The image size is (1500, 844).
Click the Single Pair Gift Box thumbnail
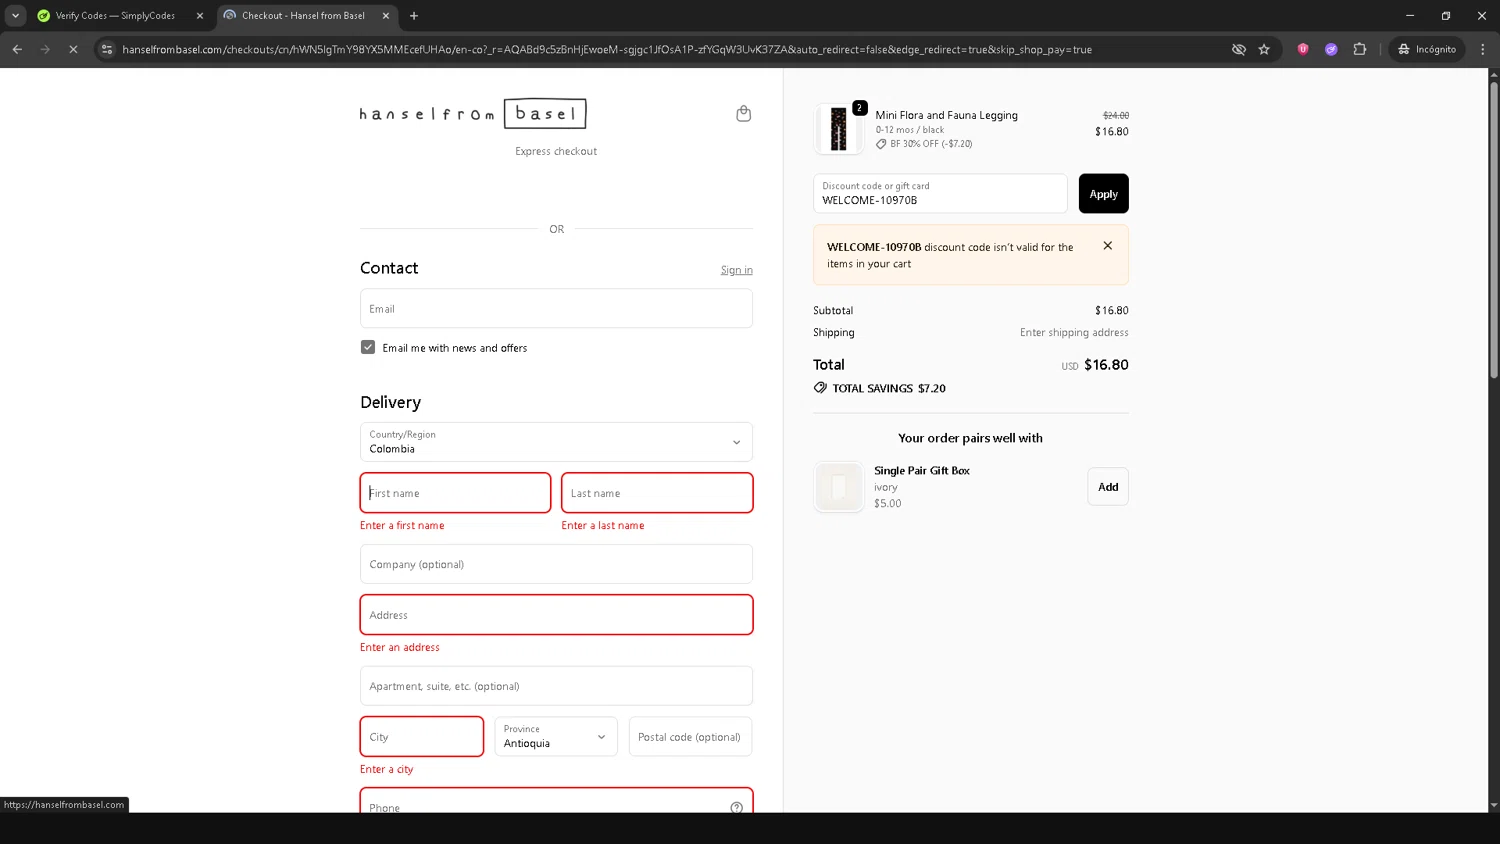(839, 487)
